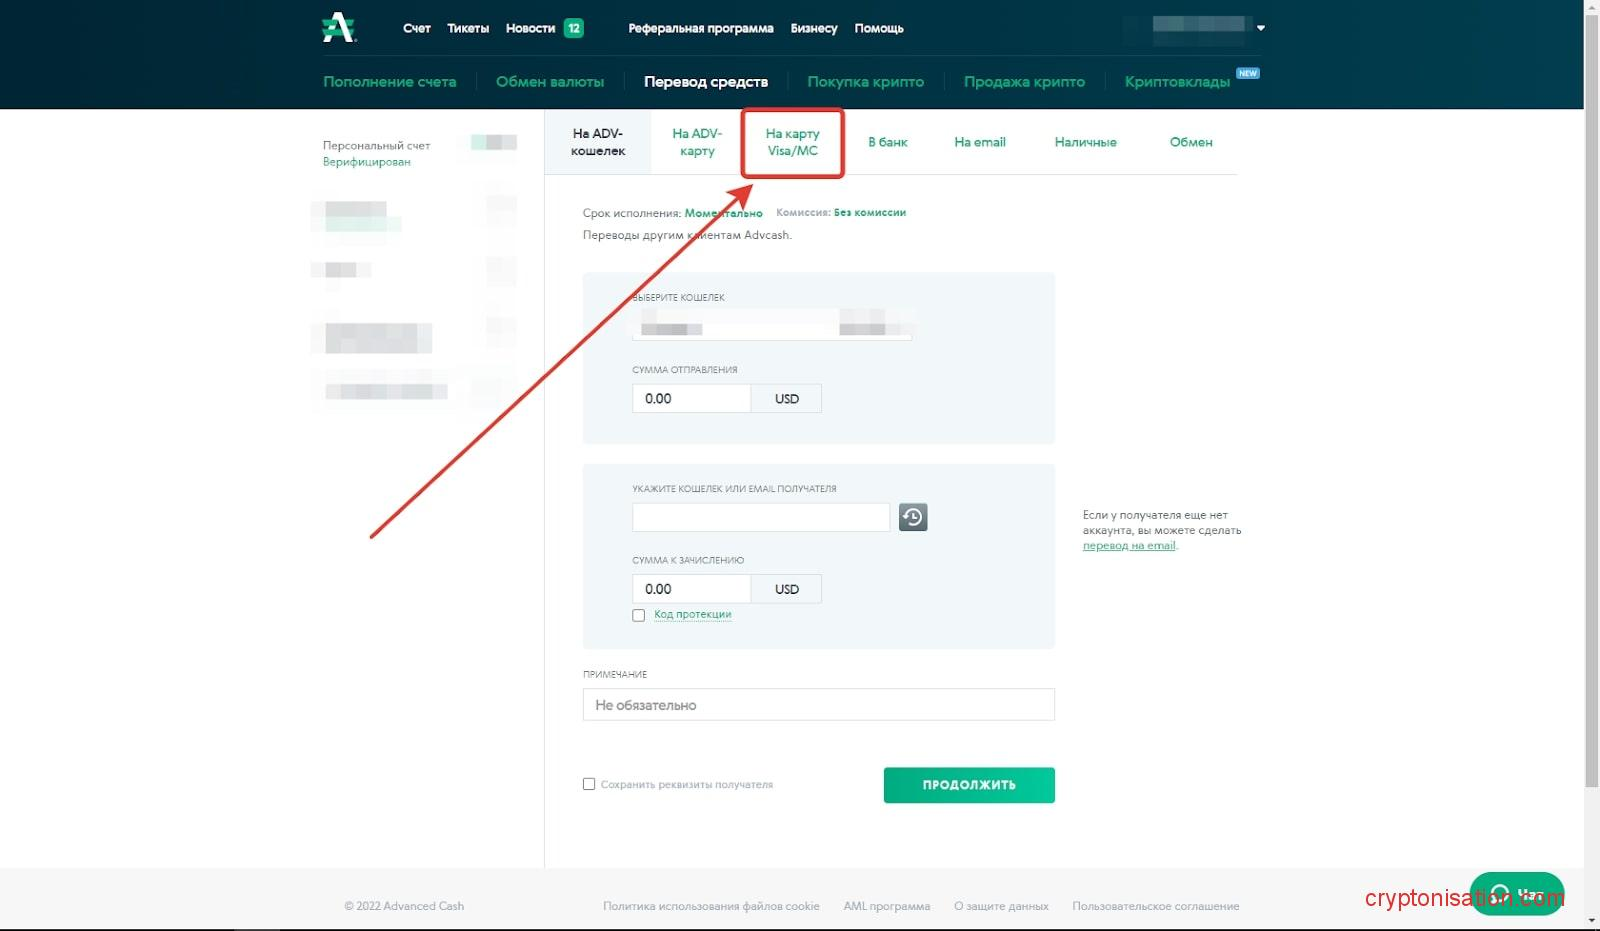Check Сохранить реквизиты получателя box
The width and height of the screenshot is (1600, 931).
point(589,784)
